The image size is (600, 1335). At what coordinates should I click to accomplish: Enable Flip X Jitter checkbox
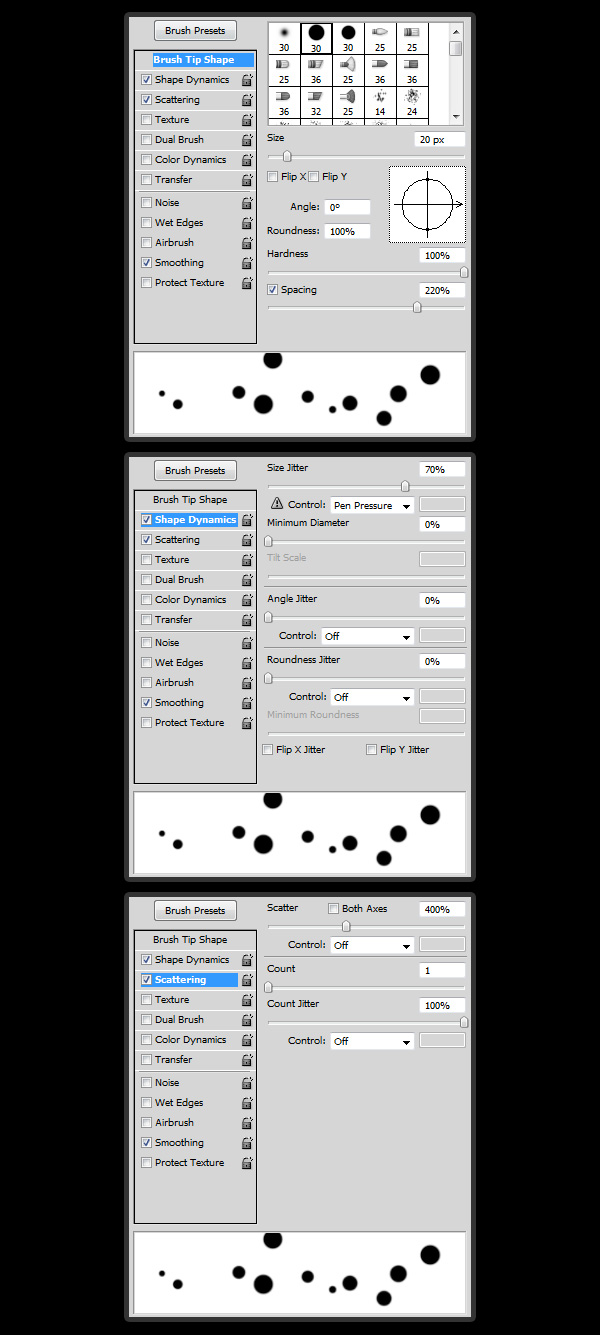click(x=268, y=750)
